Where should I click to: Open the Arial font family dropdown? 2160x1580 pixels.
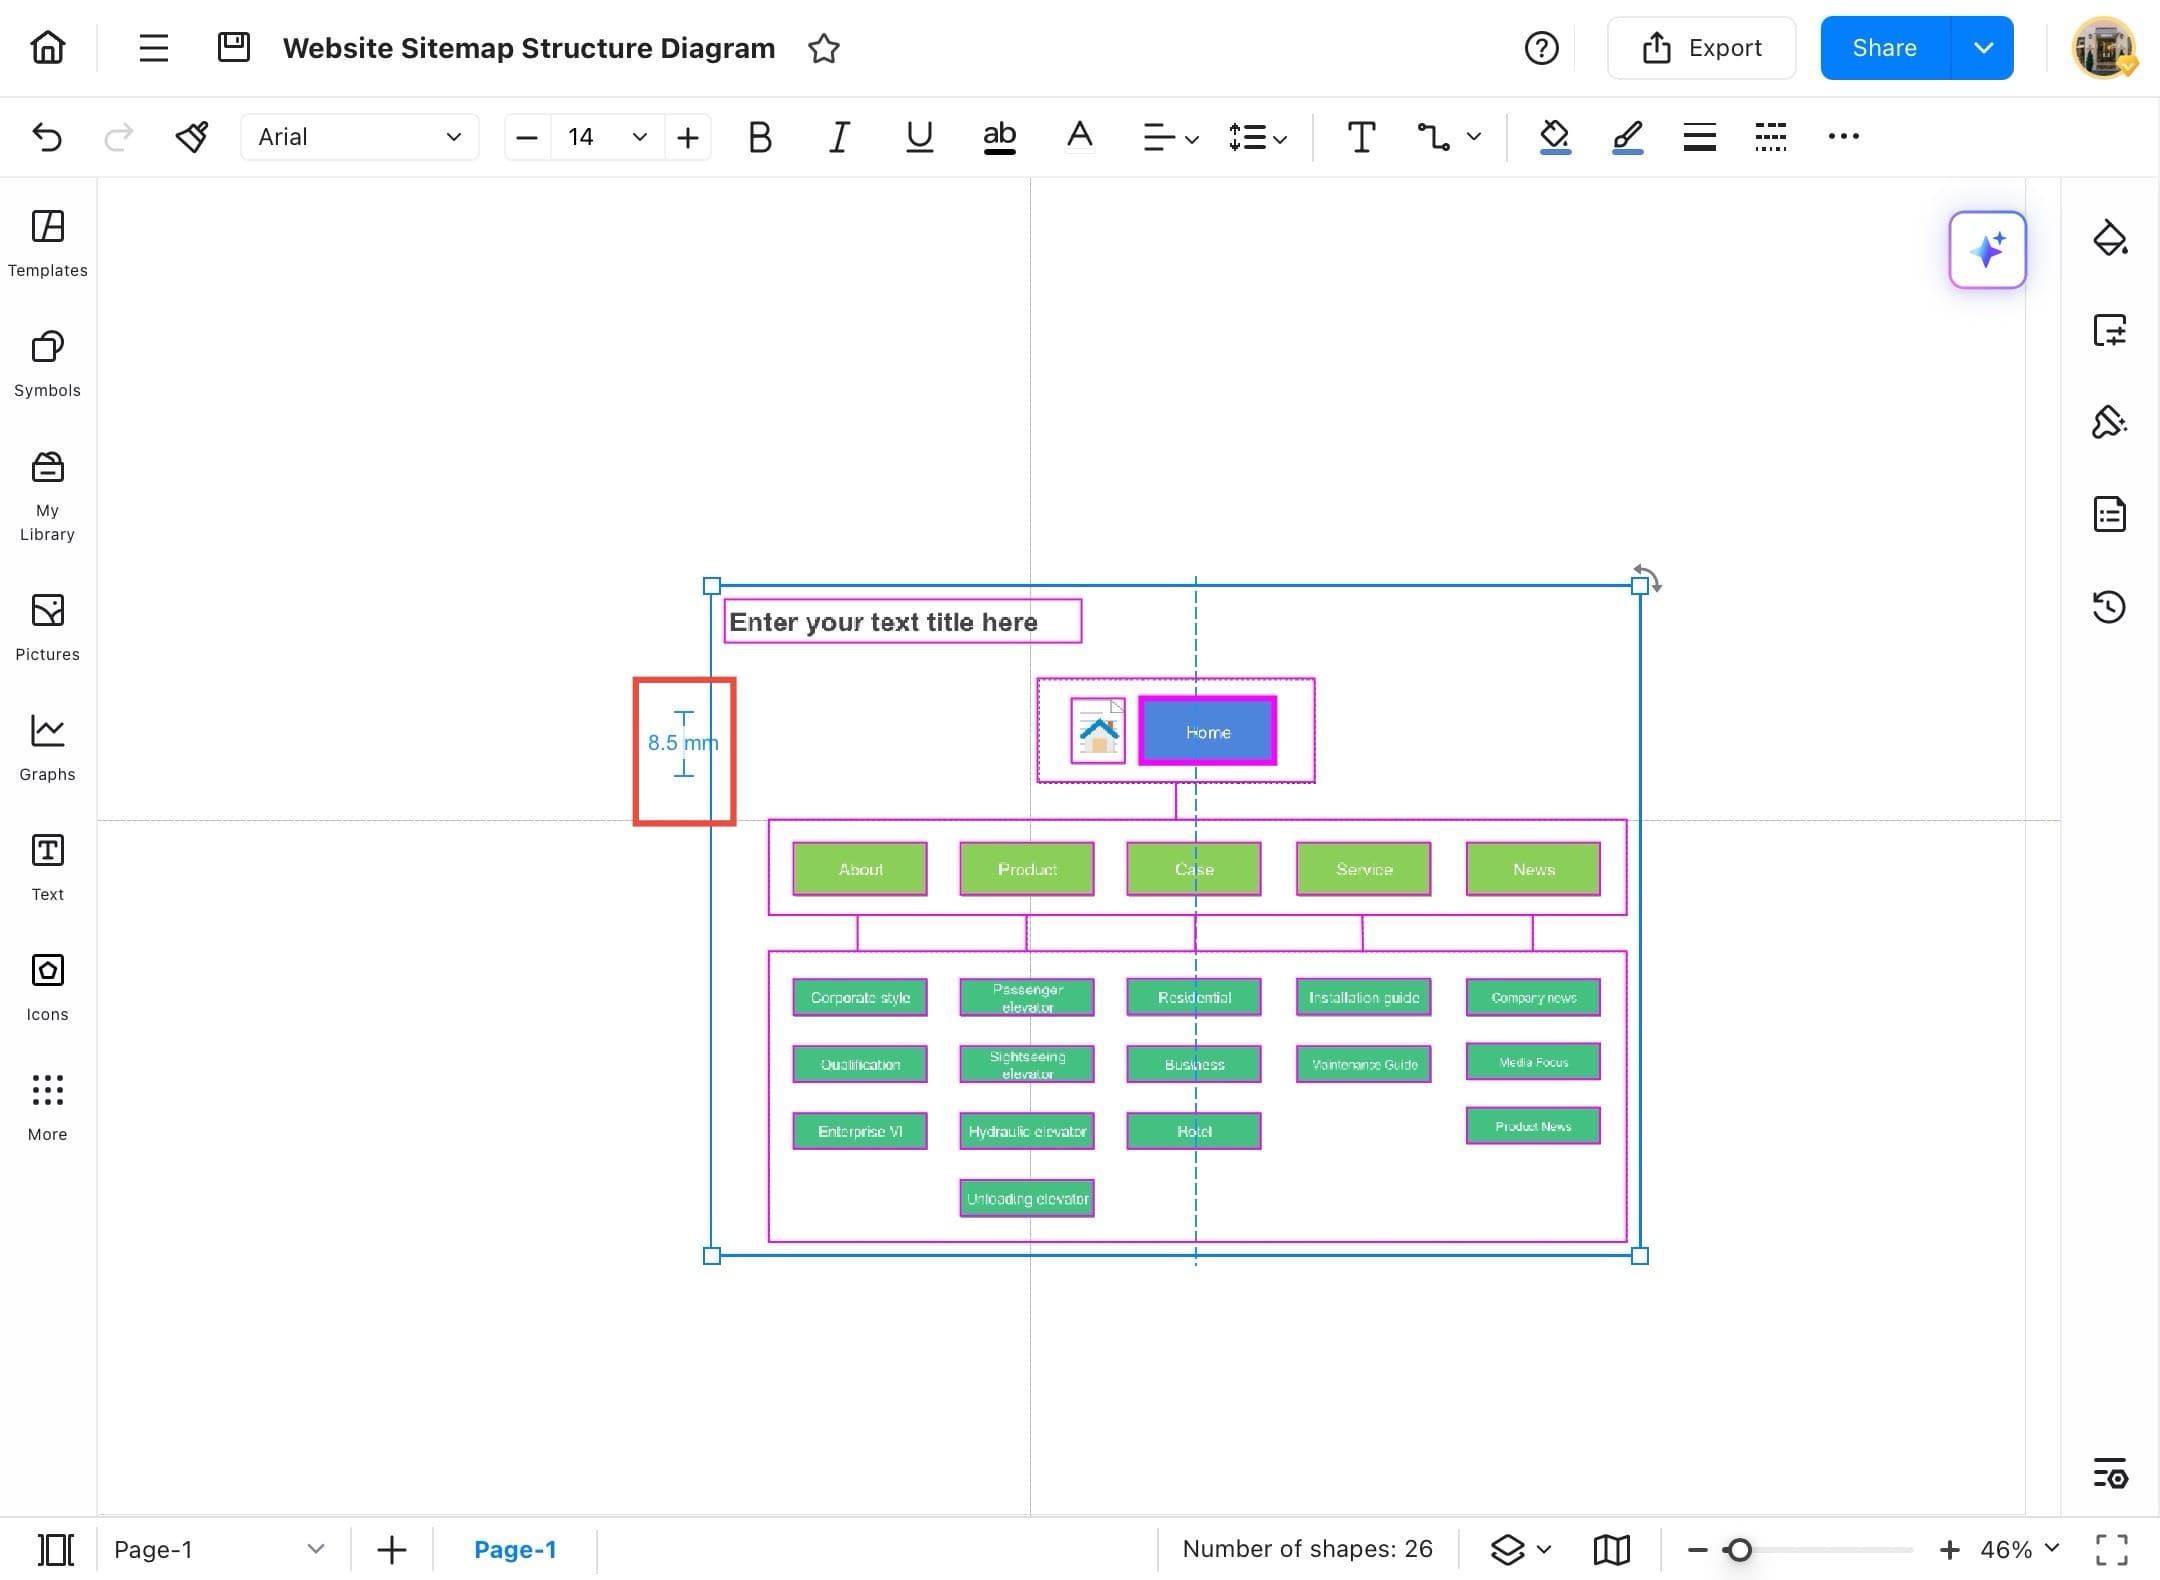click(359, 137)
